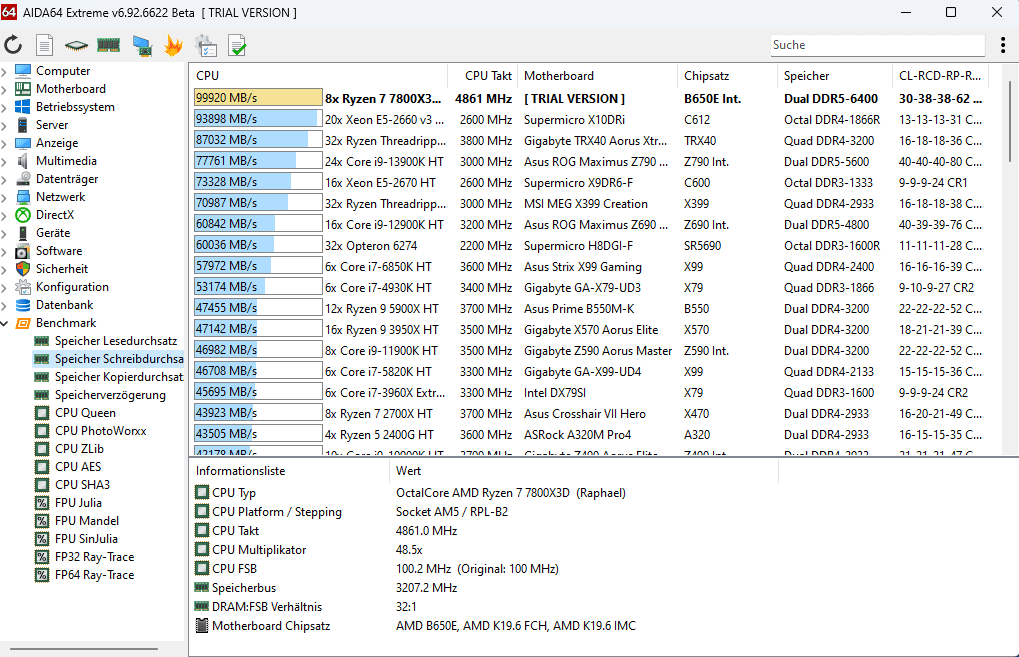Select the 99920 MB/s result bar

258,97
